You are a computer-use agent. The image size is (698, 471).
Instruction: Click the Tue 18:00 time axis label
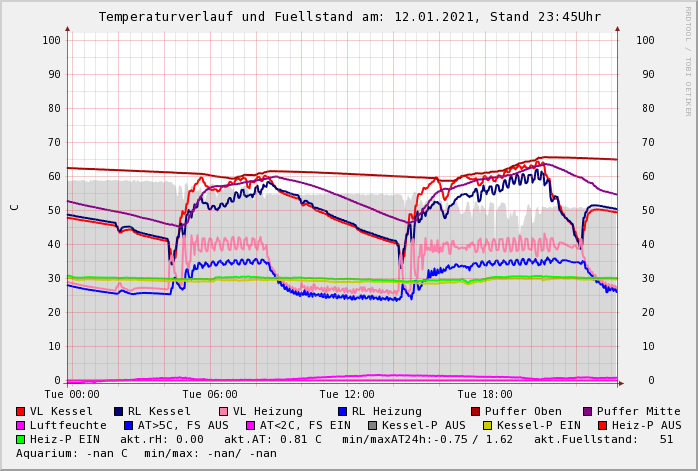point(485,395)
